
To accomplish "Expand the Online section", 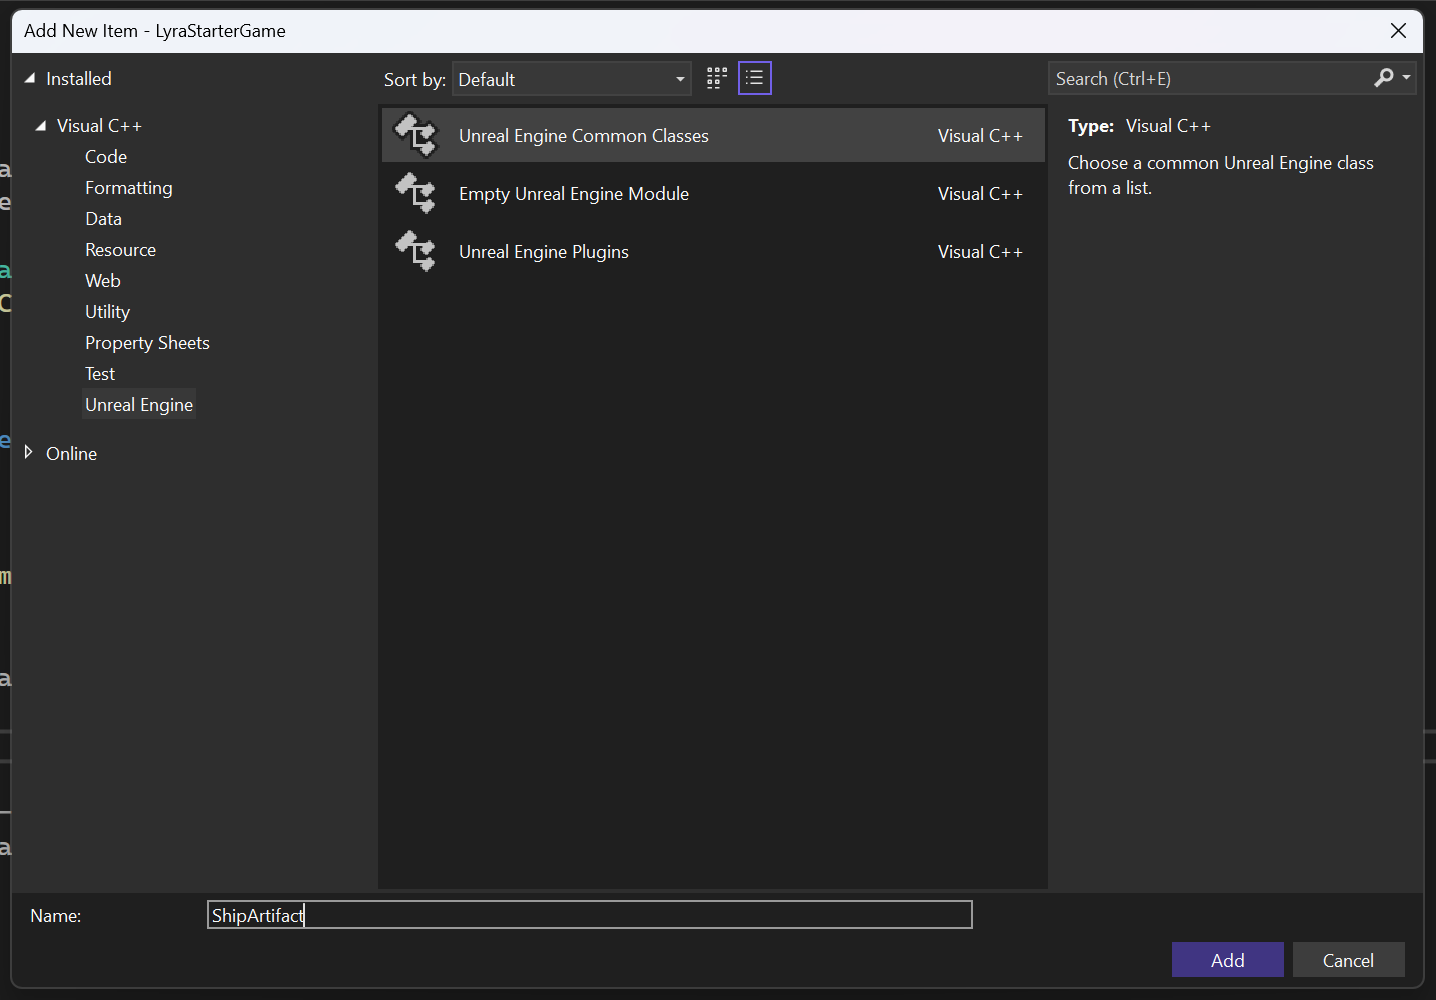I will (x=29, y=452).
